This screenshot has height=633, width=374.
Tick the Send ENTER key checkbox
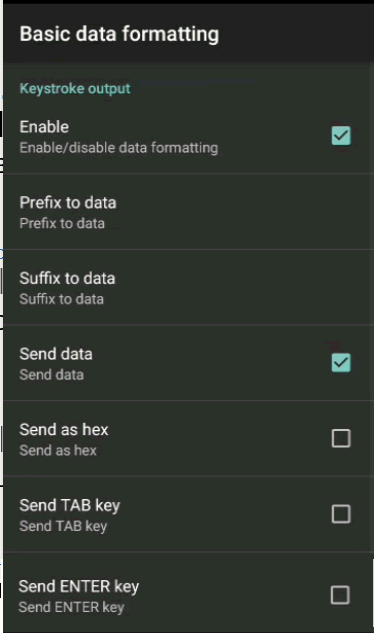[x=340, y=595]
